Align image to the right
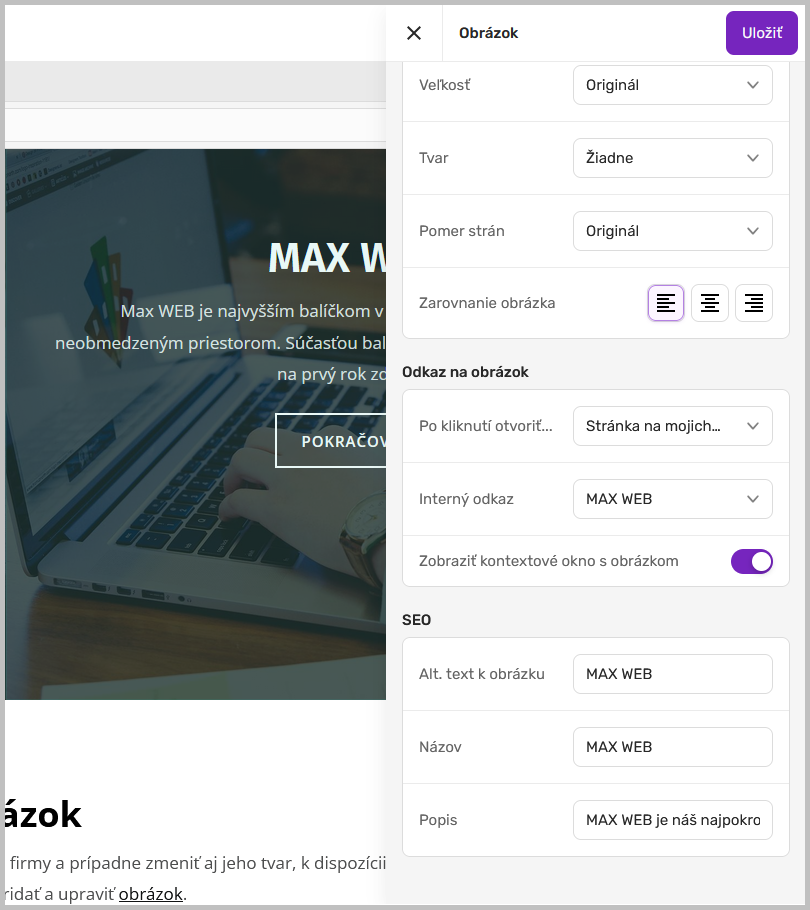 coord(754,303)
